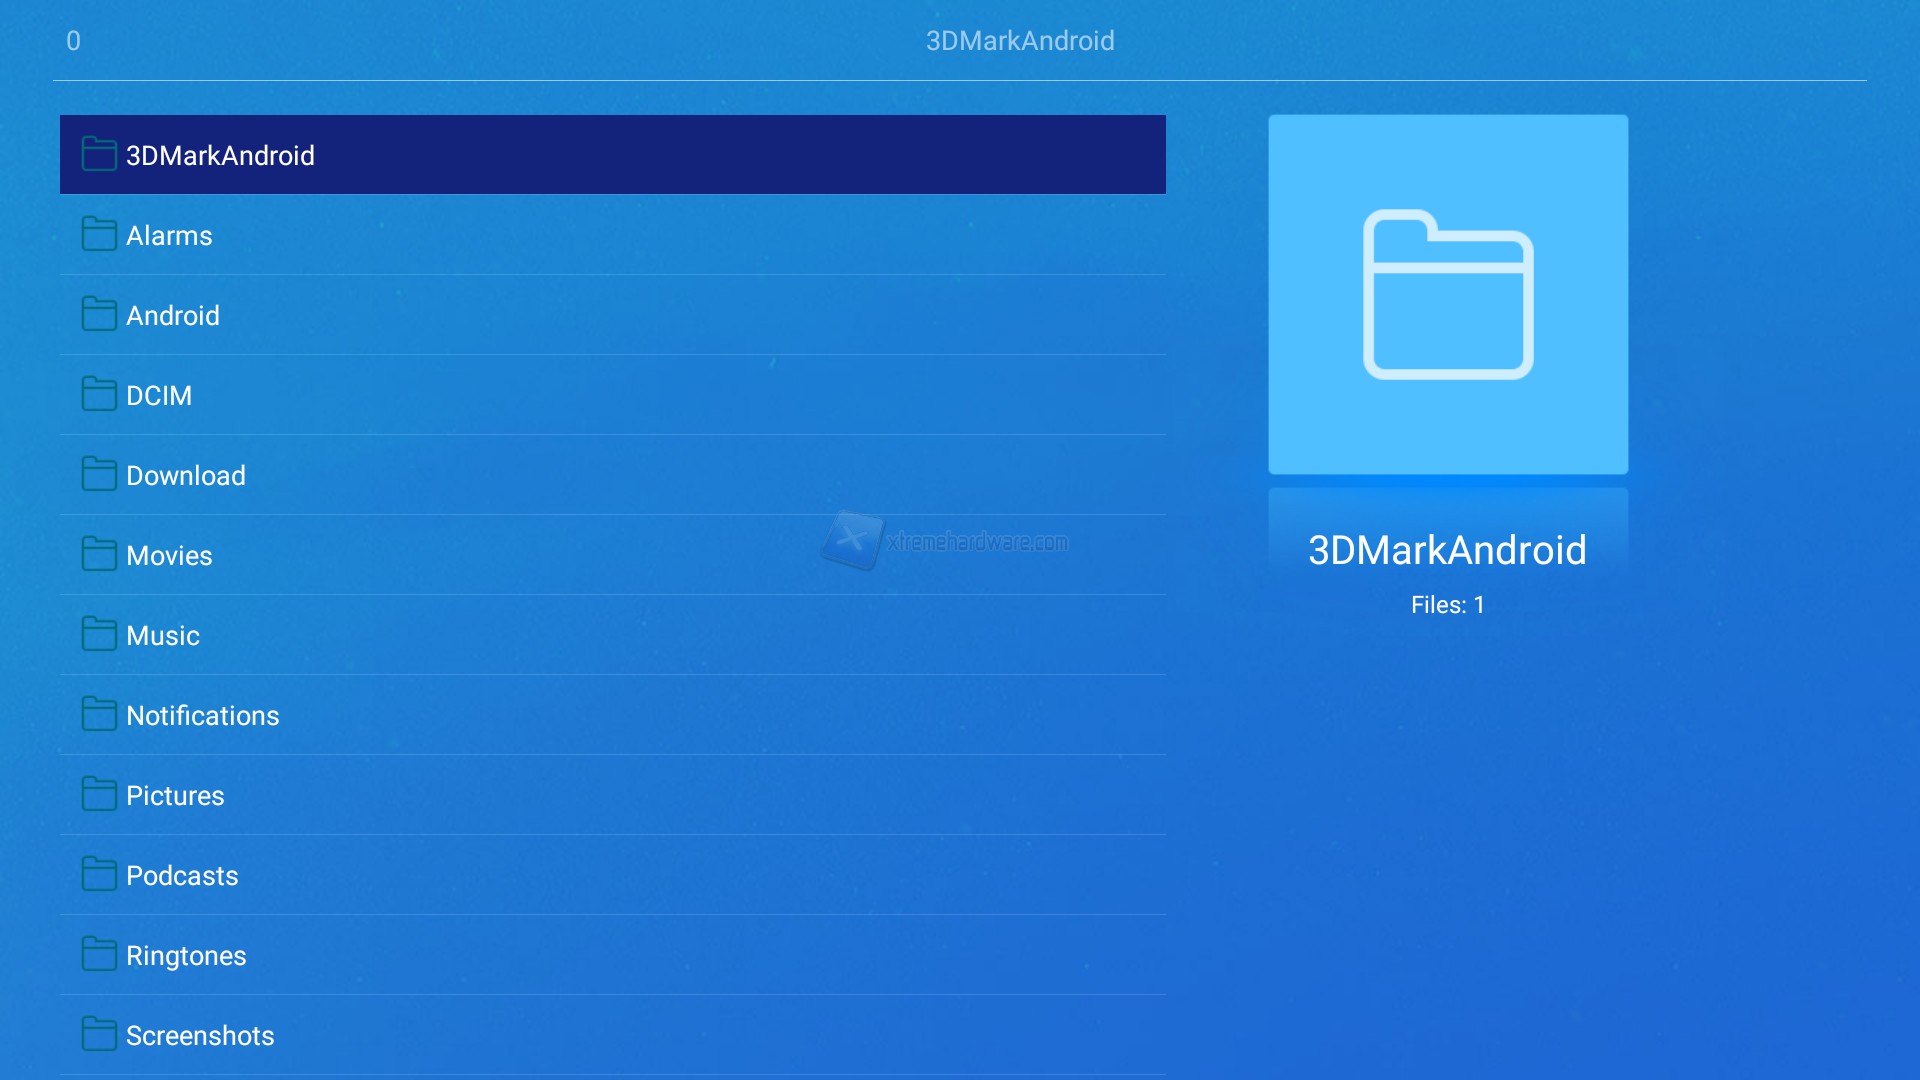Click the folder icon next to Music
1920x1080 pixels.
[99, 635]
